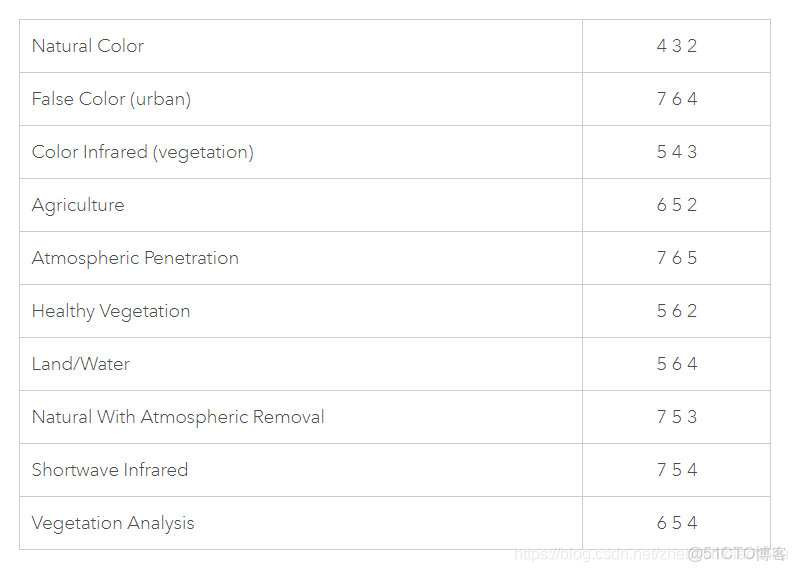
Task: Click the 7 5 4 band value
Action: click(677, 470)
